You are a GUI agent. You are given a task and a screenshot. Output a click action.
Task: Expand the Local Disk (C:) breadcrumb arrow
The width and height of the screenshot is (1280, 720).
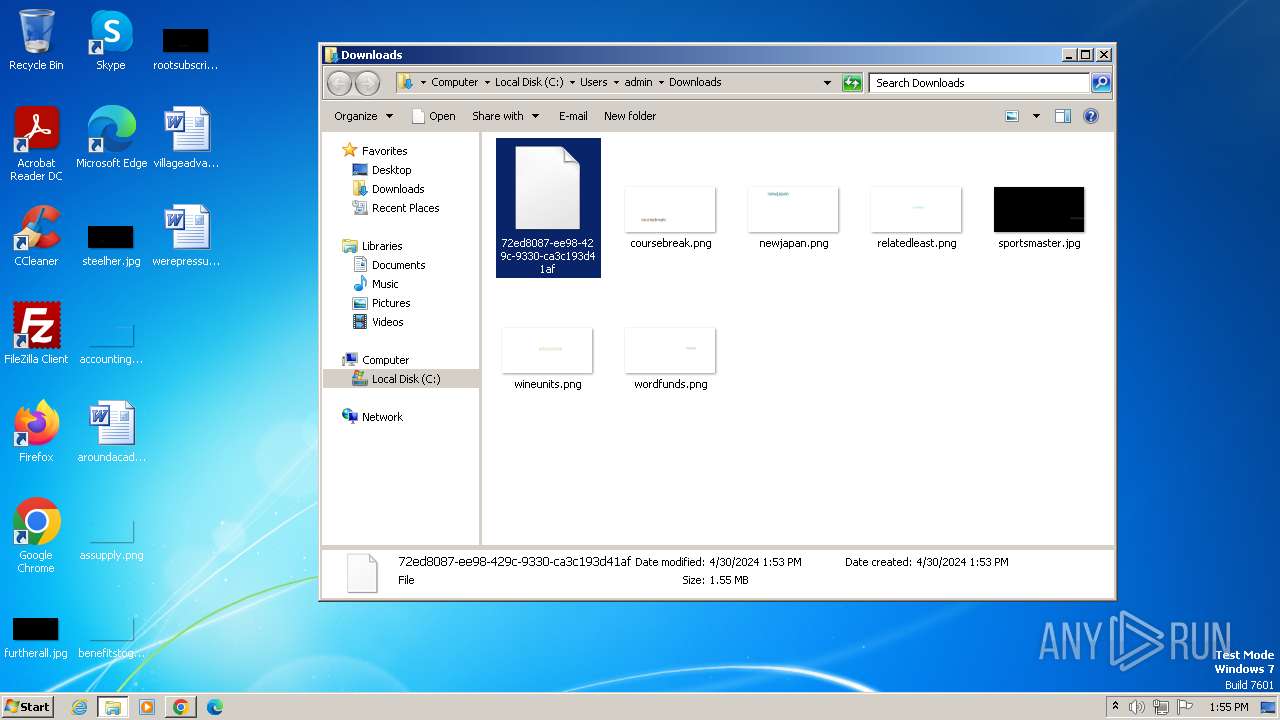(x=572, y=83)
